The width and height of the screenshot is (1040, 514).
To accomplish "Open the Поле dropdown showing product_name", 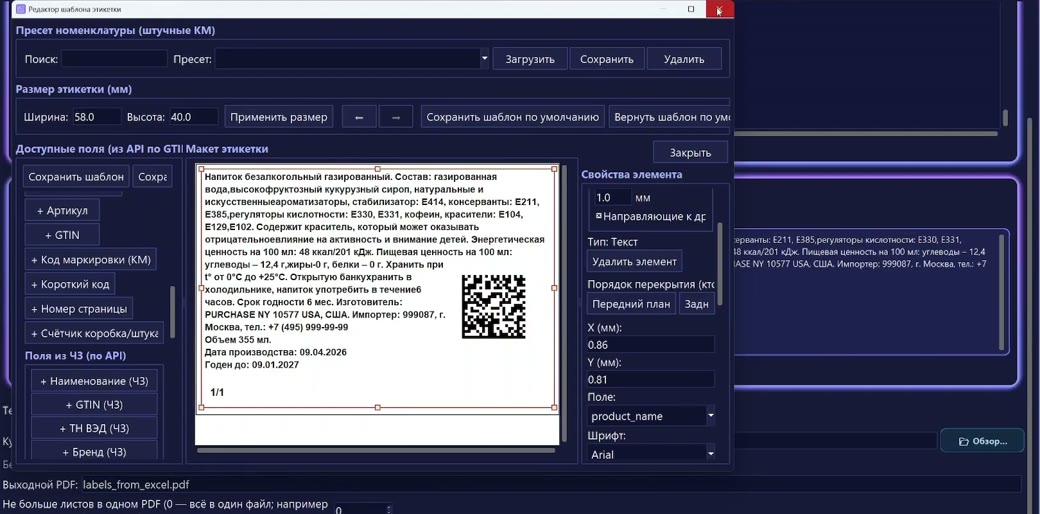I will tap(710, 416).
